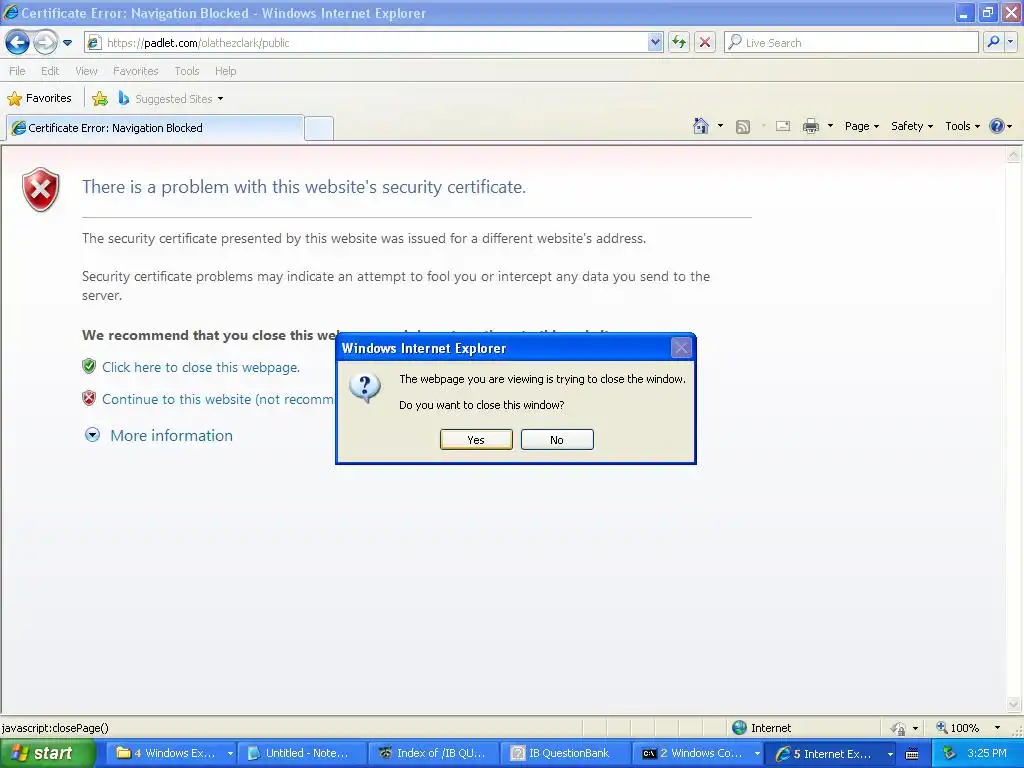Expand zoom level dropdown arrow

click(997, 728)
